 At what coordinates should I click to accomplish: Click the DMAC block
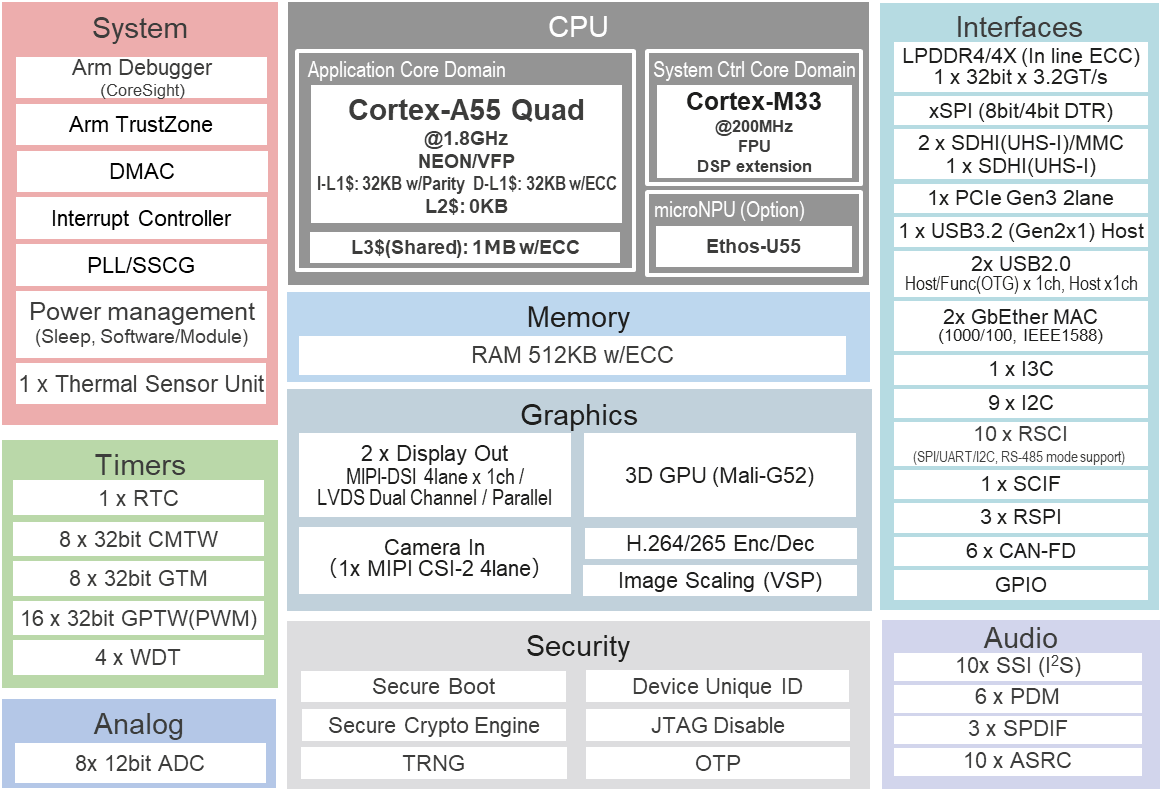(x=141, y=171)
